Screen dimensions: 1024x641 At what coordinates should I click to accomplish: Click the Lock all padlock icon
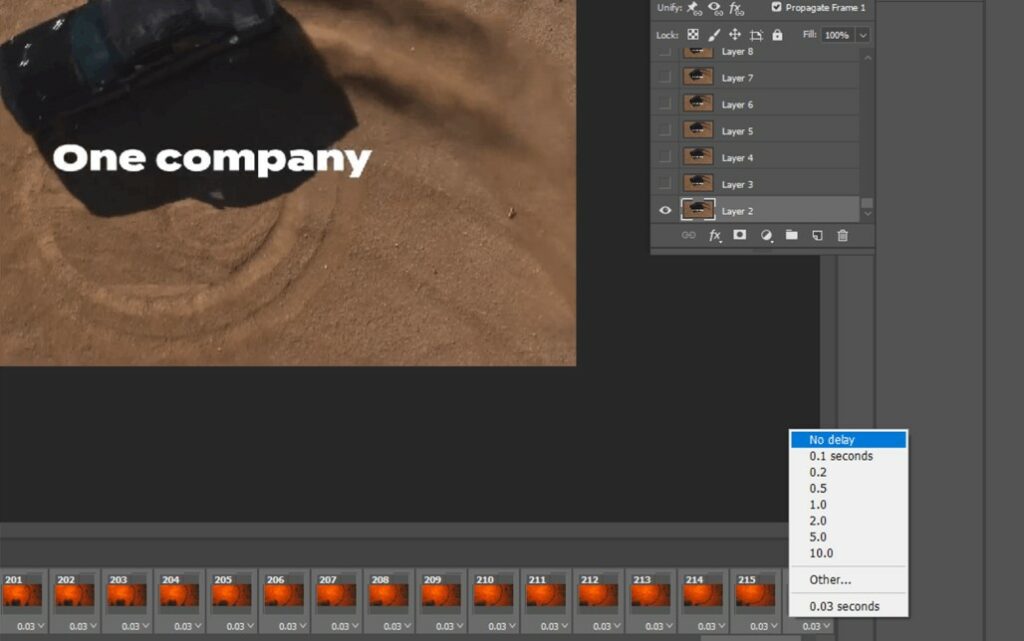click(777, 35)
